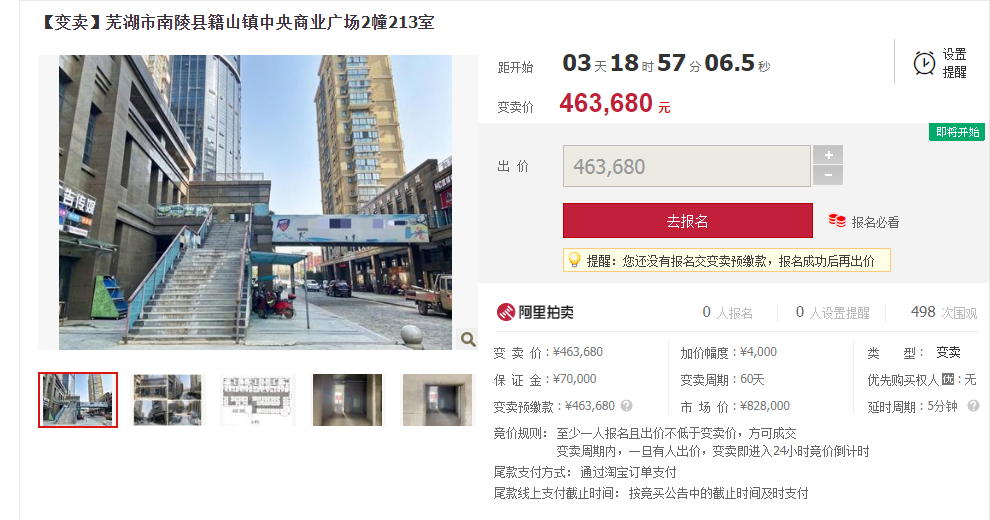Viewport: 990px width, 520px height.
Task: Select the floor plan thumbnail
Action: pyautogui.click(x=258, y=399)
